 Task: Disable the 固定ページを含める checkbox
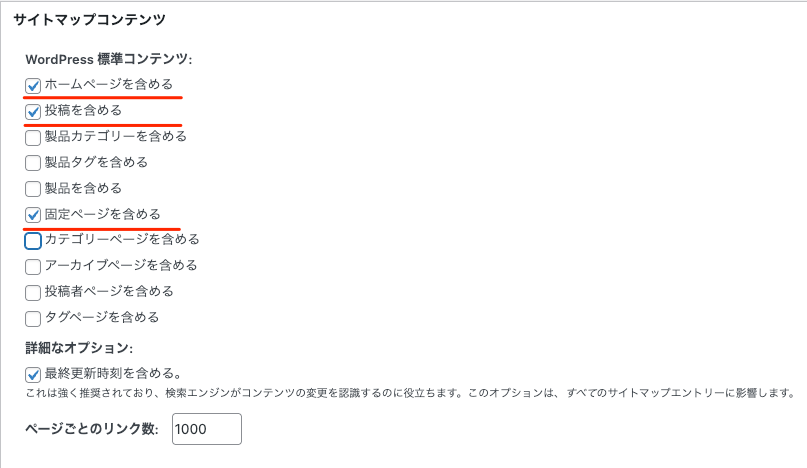coord(33,215)
